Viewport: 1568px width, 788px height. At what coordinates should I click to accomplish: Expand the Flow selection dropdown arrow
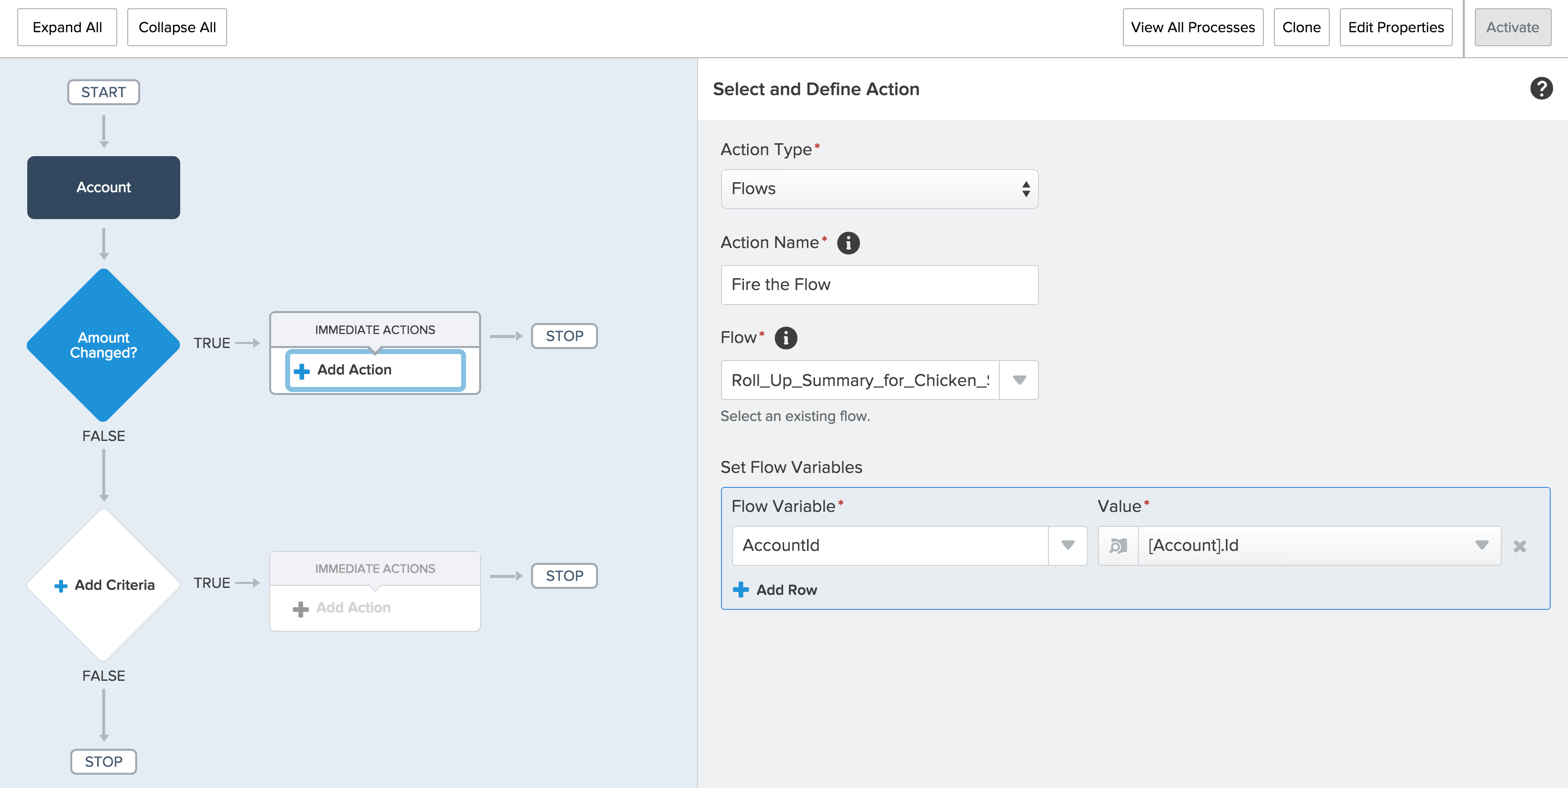[x=1019, y=380]
